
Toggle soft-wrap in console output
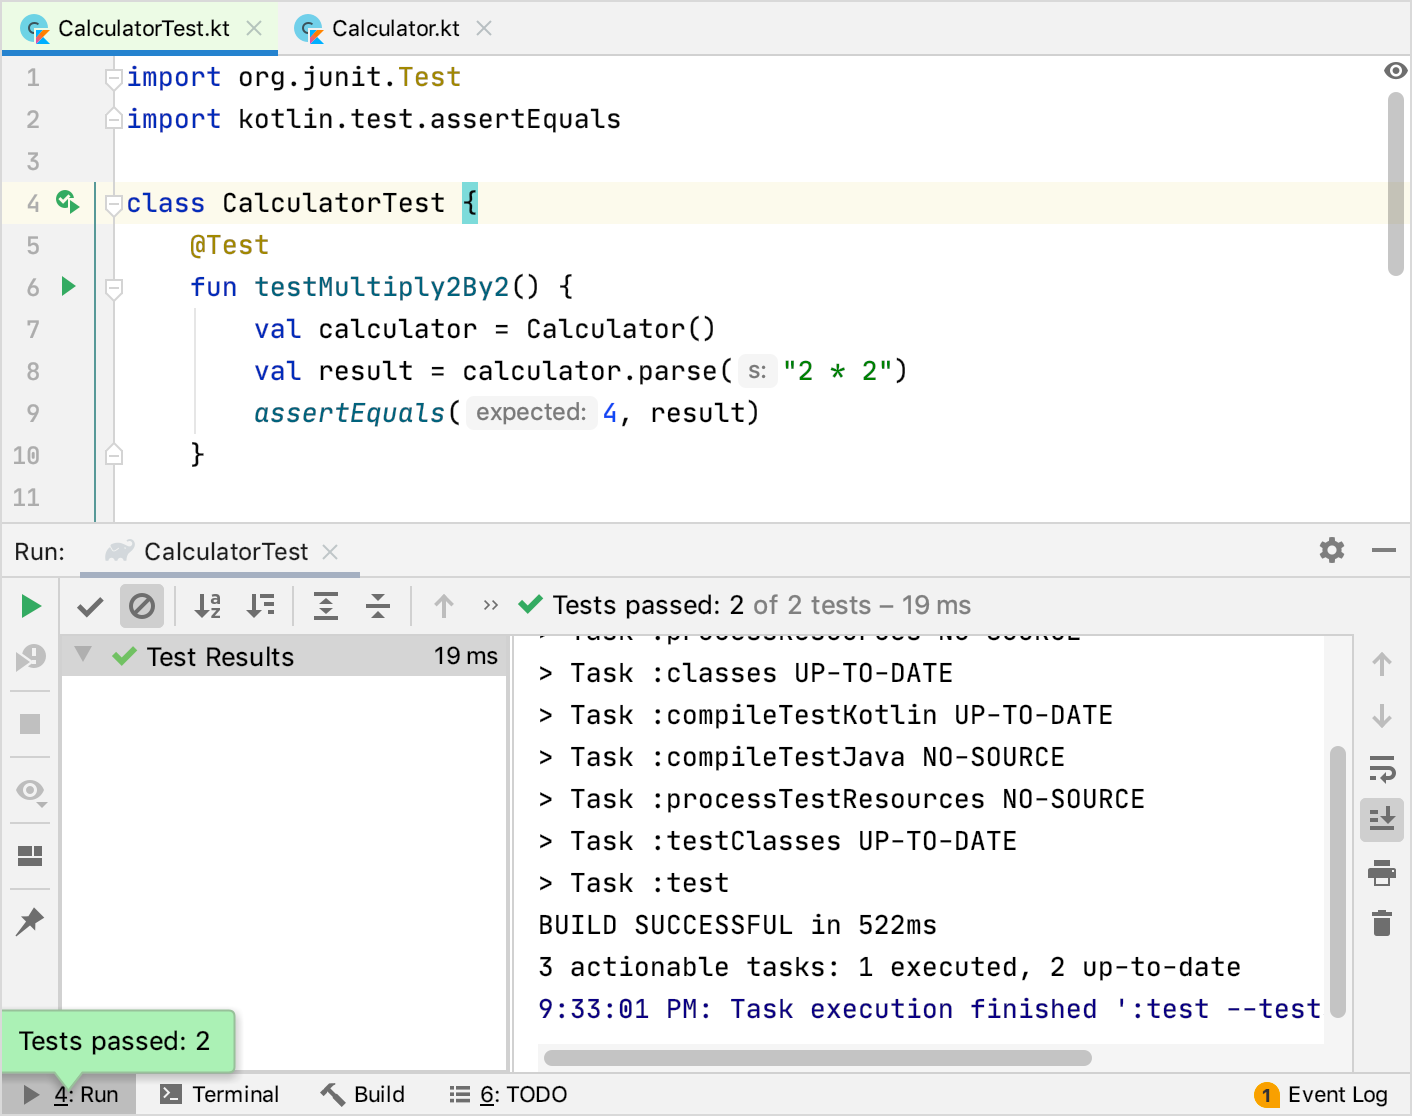1382,768
